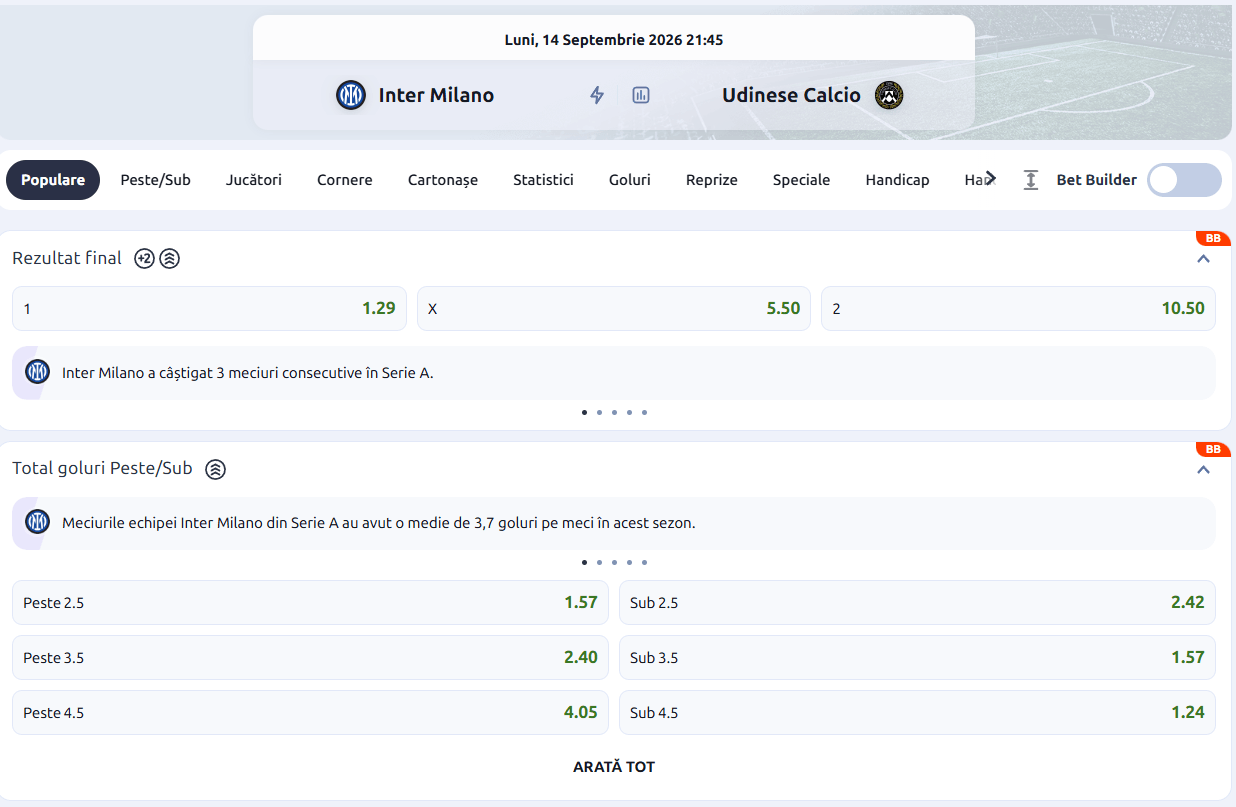The height and width of the screenshot is (807, 1236).
Task: Open the Cornere tab
Action: coord(345,180)
